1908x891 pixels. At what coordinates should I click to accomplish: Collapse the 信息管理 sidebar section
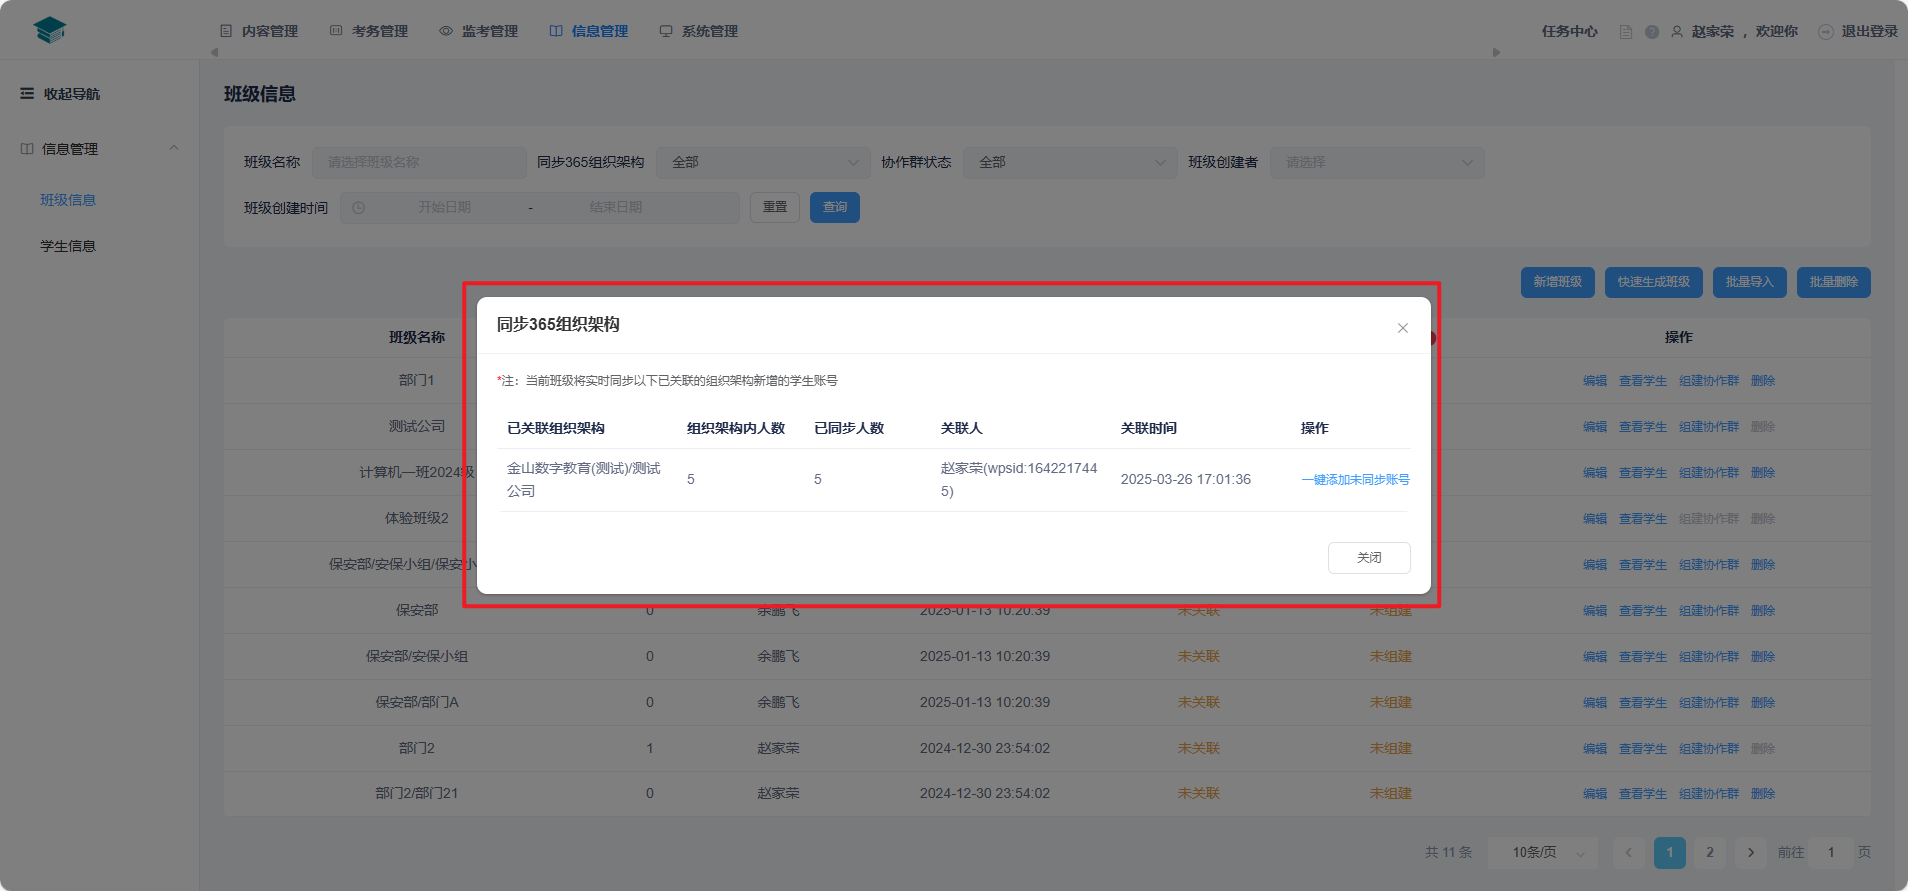click(x=174, y=149)
